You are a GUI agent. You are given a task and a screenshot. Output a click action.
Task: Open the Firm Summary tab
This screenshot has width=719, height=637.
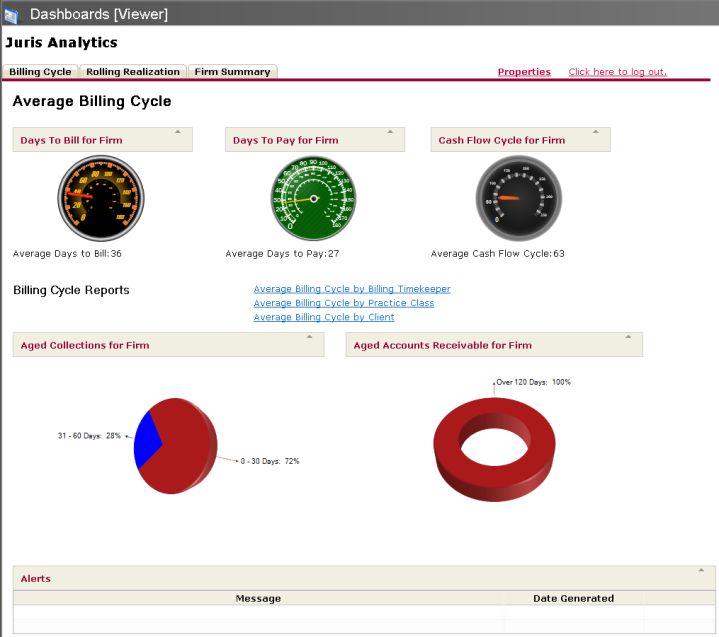coord(232,72)
